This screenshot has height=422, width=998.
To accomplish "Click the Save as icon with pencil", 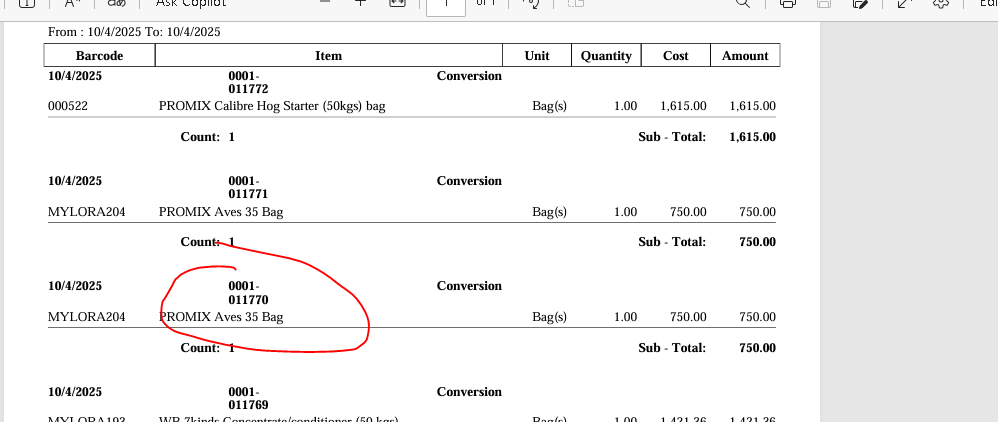I will [859, 4].
